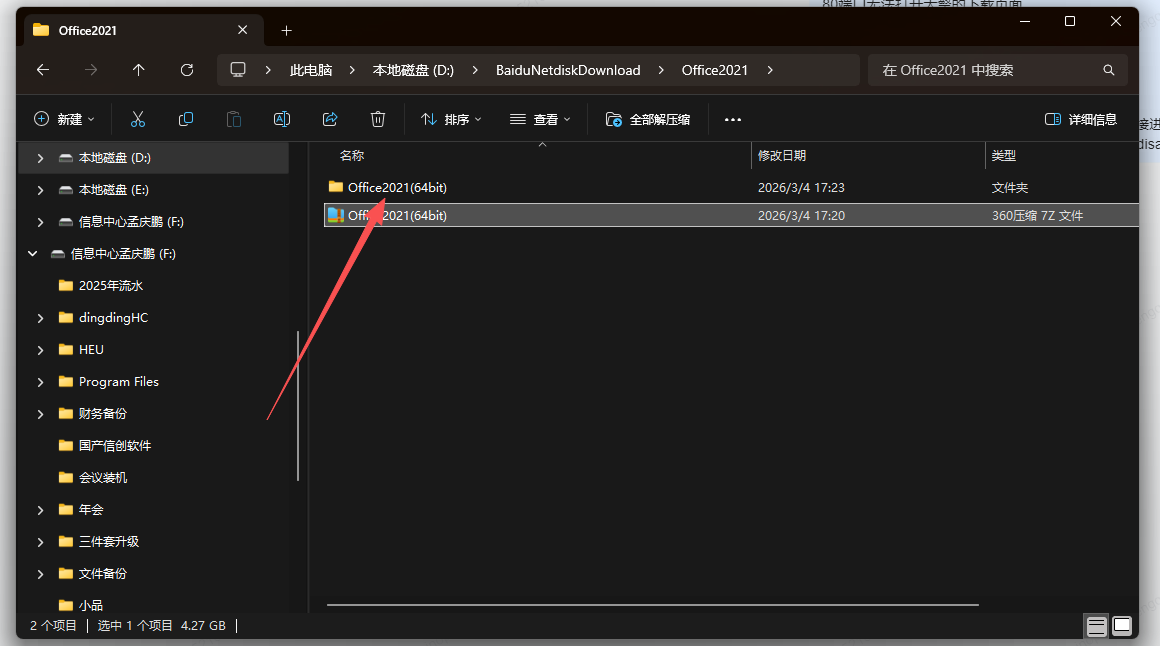The width and height of the screenshot is (1160, 646).
Task: Click the Rename icon in toolbar
Action: click(x=282, y=119)
